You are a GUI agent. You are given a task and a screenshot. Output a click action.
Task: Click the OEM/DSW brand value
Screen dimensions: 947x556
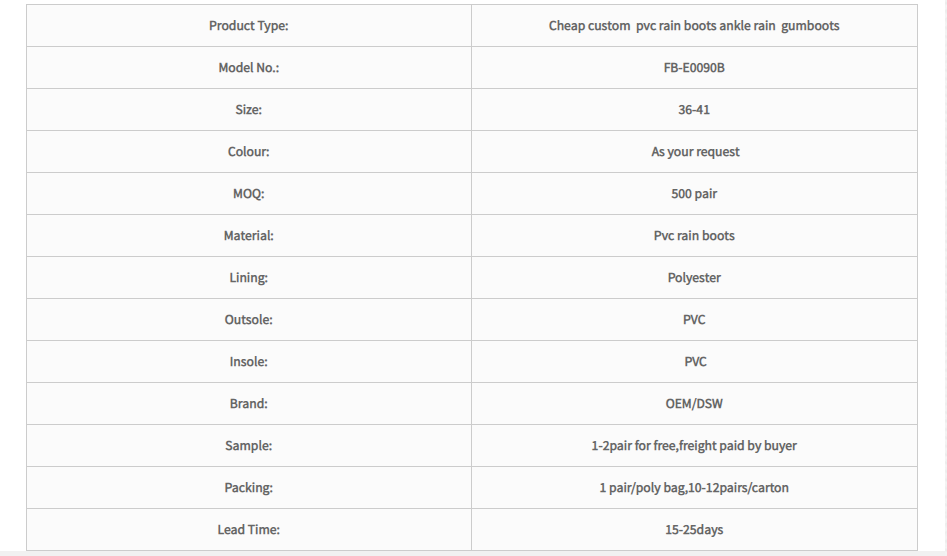click(694, 404)
